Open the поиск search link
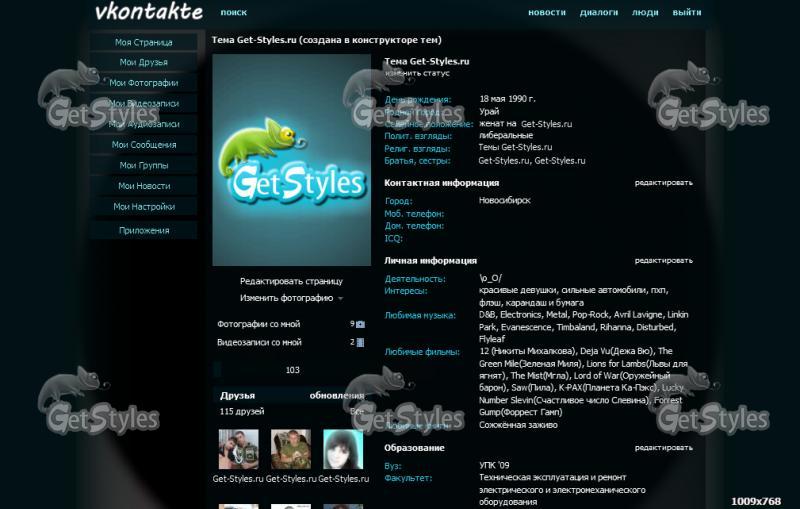The width and height of the screenshot is (800, 509). click(x=234, y=12)
